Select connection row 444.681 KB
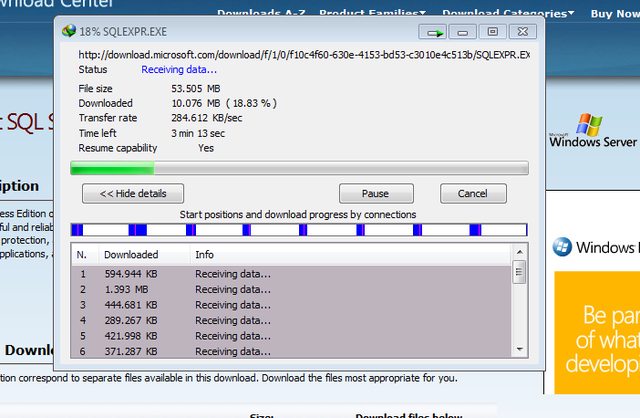Screen dimensions: 640x418 [x=291, y=305]
